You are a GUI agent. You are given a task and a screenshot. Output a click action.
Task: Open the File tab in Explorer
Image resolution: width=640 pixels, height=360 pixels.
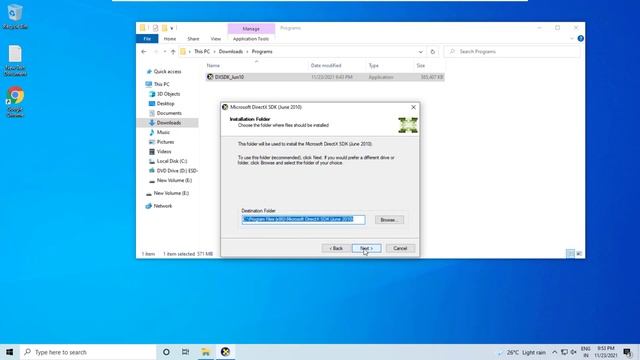[147, 39]
